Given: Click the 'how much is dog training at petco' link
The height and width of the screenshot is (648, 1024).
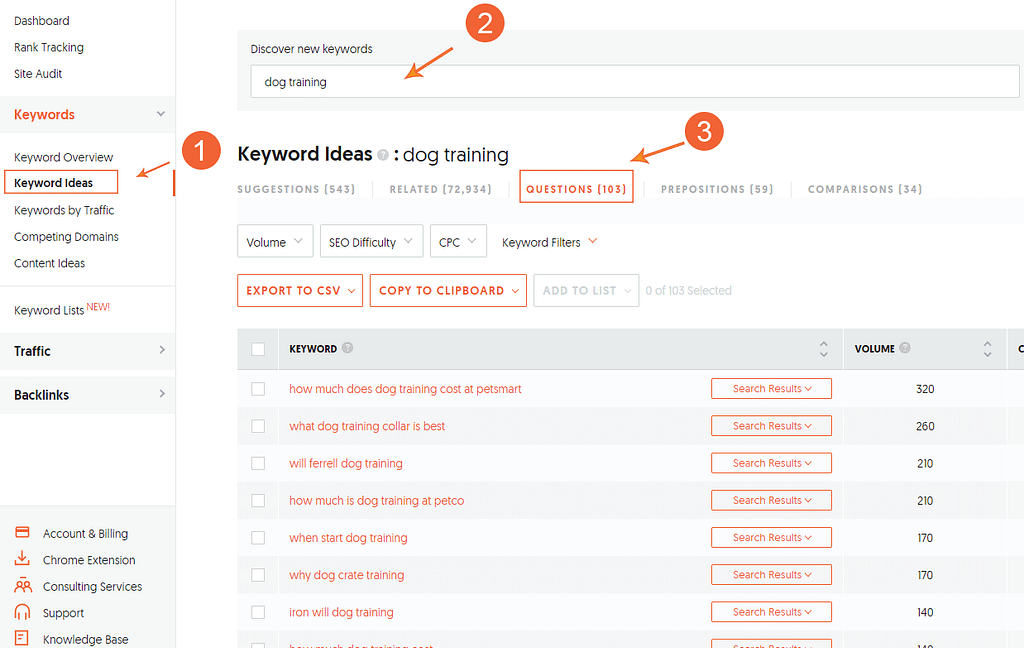Looking at the screenshot, I should point(377,500).
